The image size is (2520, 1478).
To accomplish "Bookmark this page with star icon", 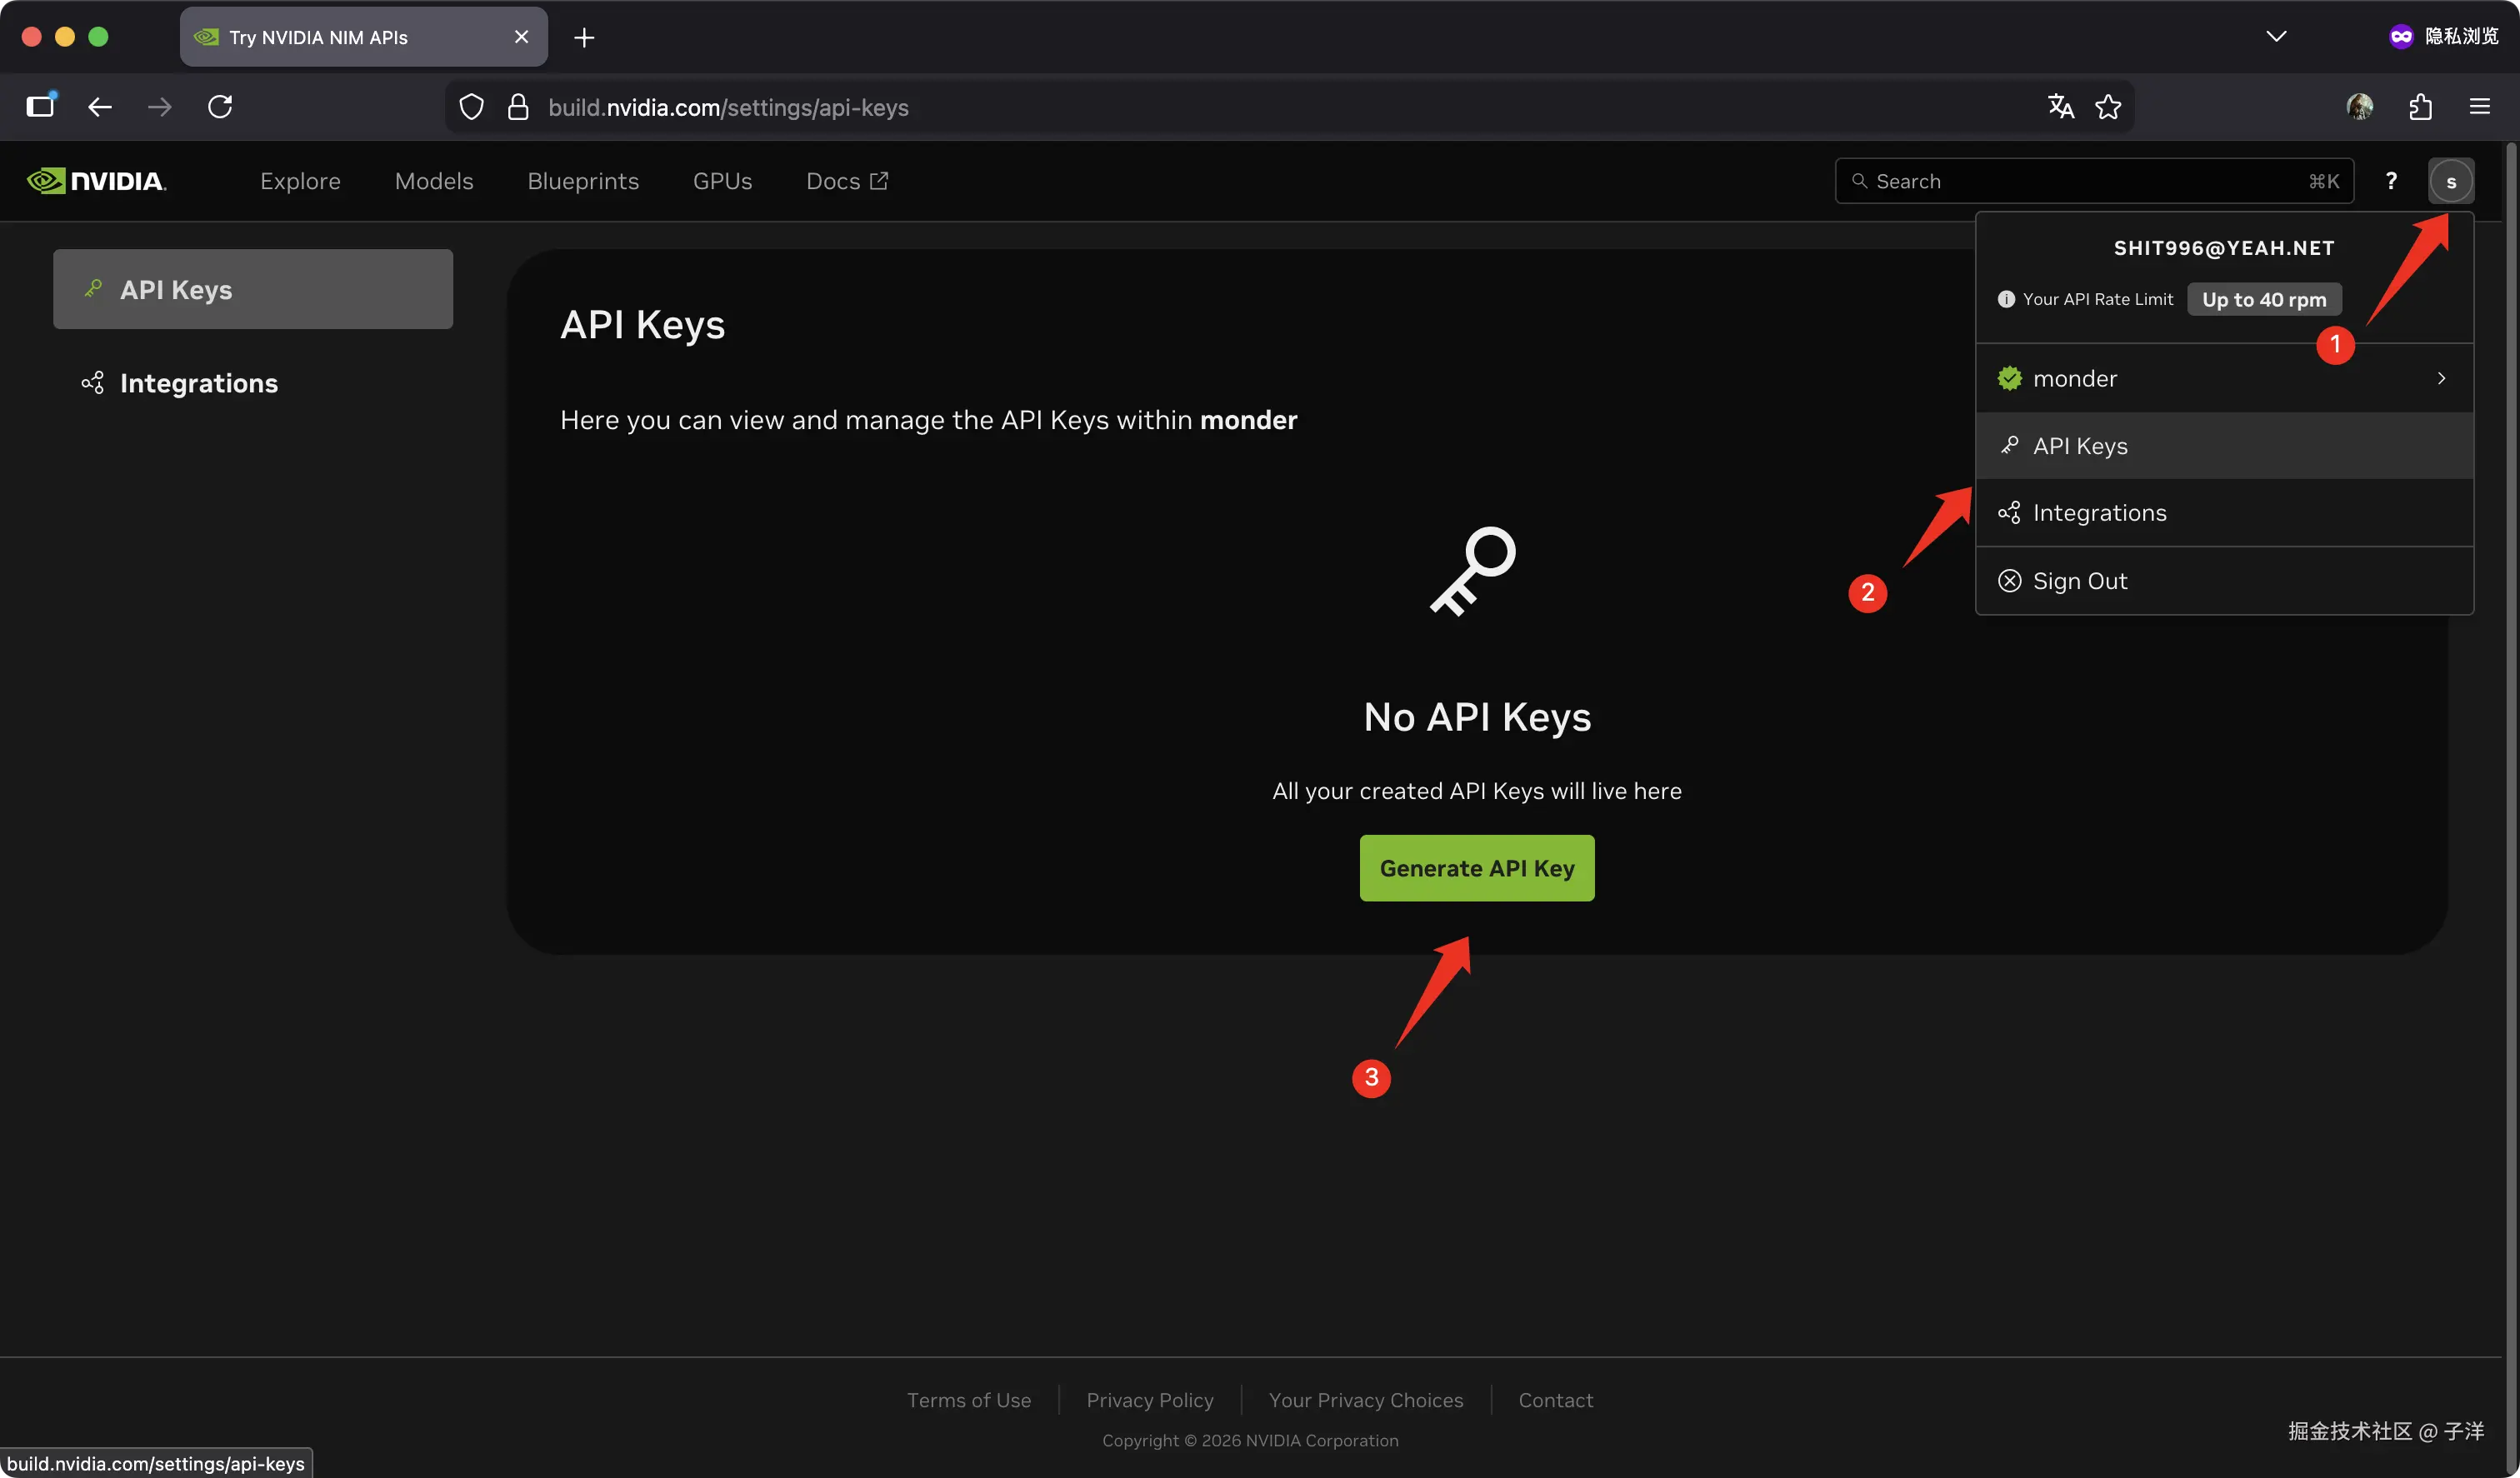I will click(2108, 107).
